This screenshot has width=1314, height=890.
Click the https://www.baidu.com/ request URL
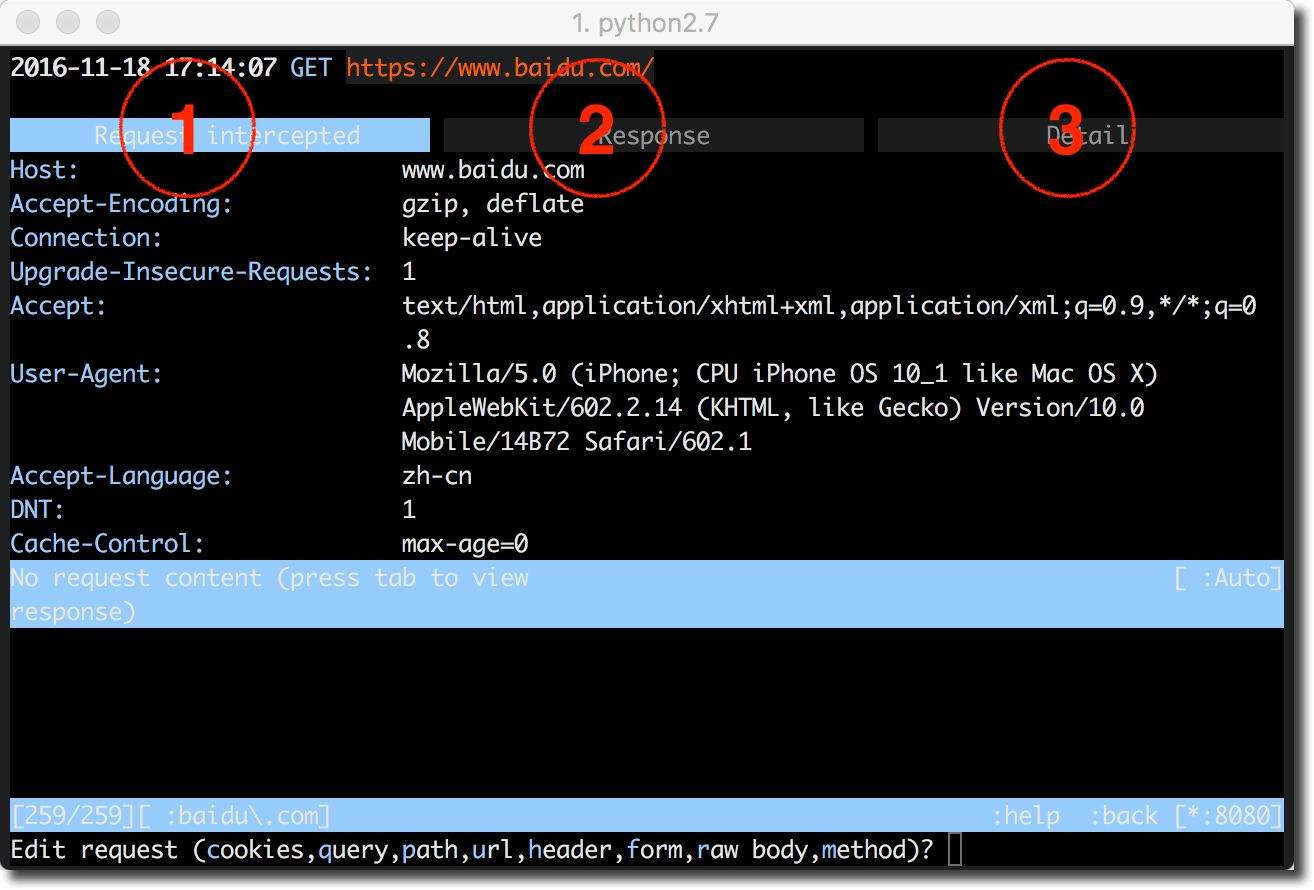click(x=500, y=68)
